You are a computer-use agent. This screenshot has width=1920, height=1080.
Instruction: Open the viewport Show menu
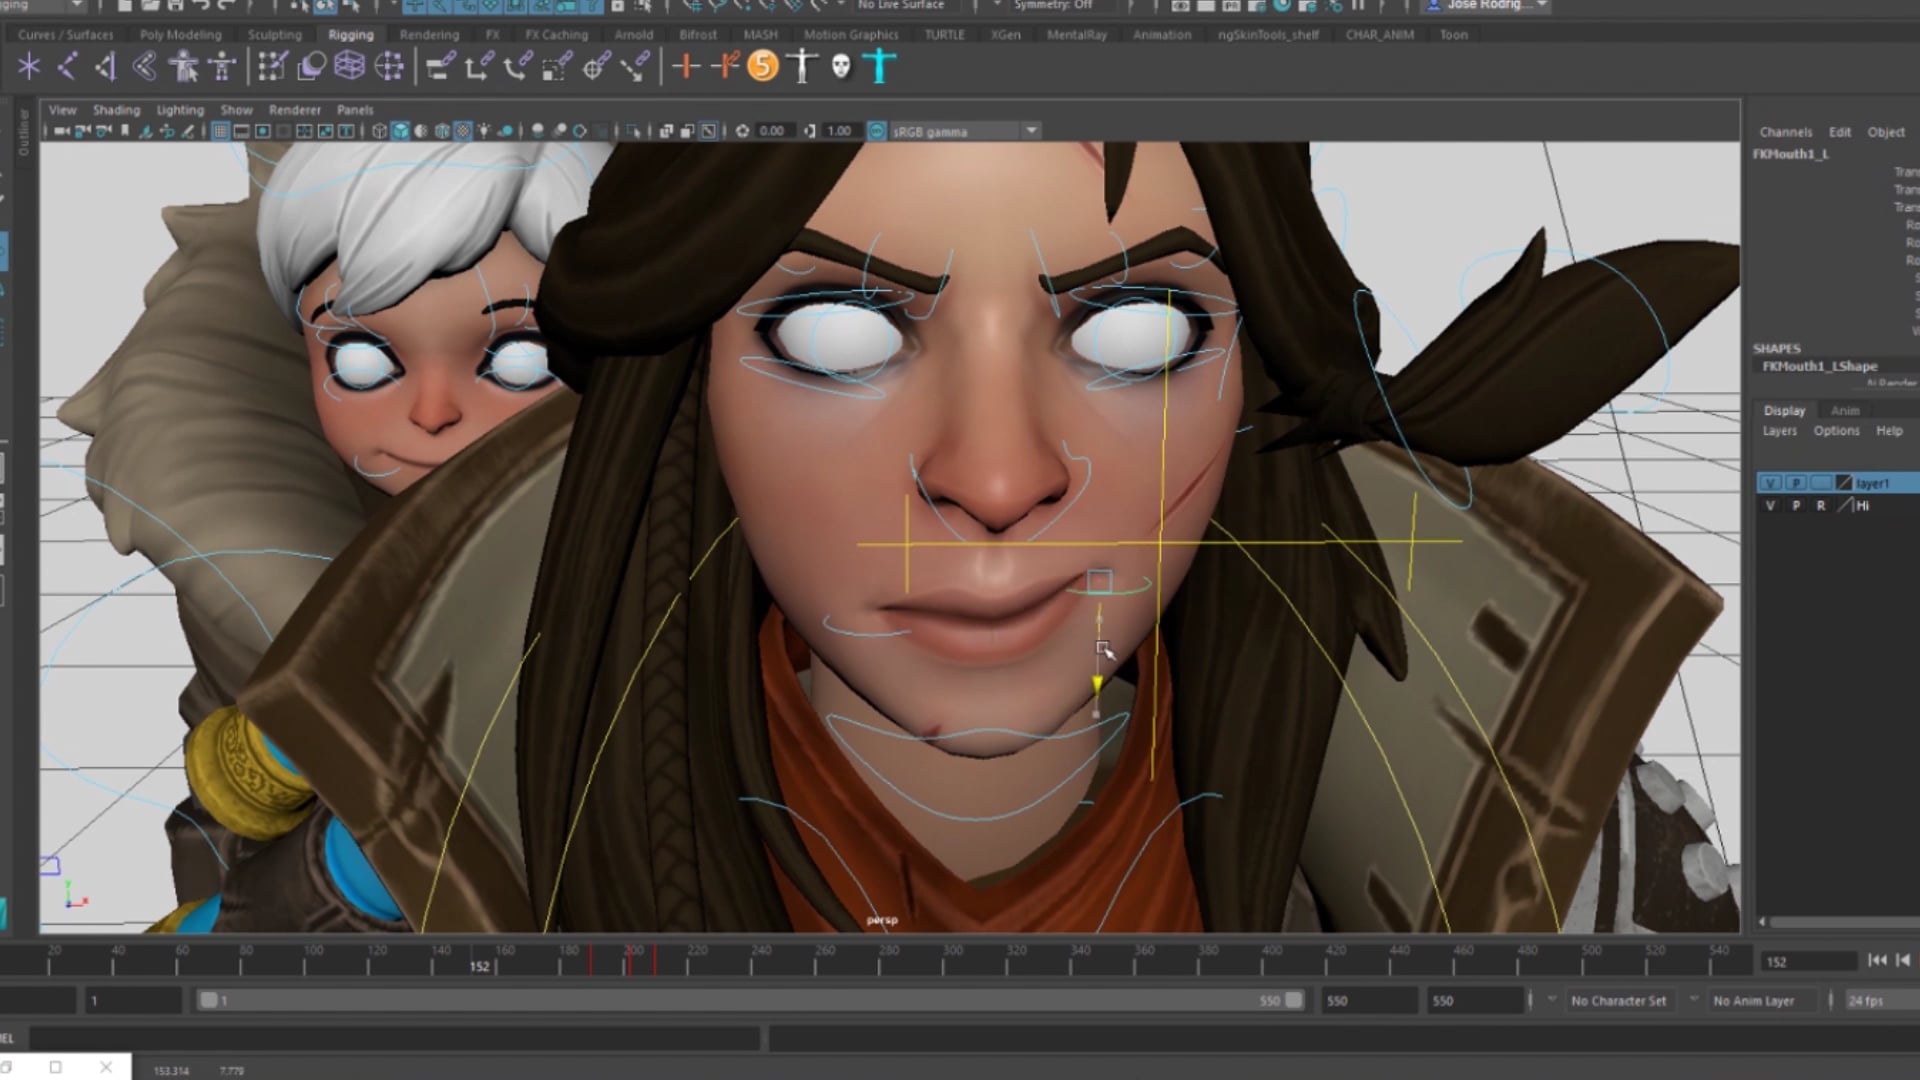coord(236,110)
